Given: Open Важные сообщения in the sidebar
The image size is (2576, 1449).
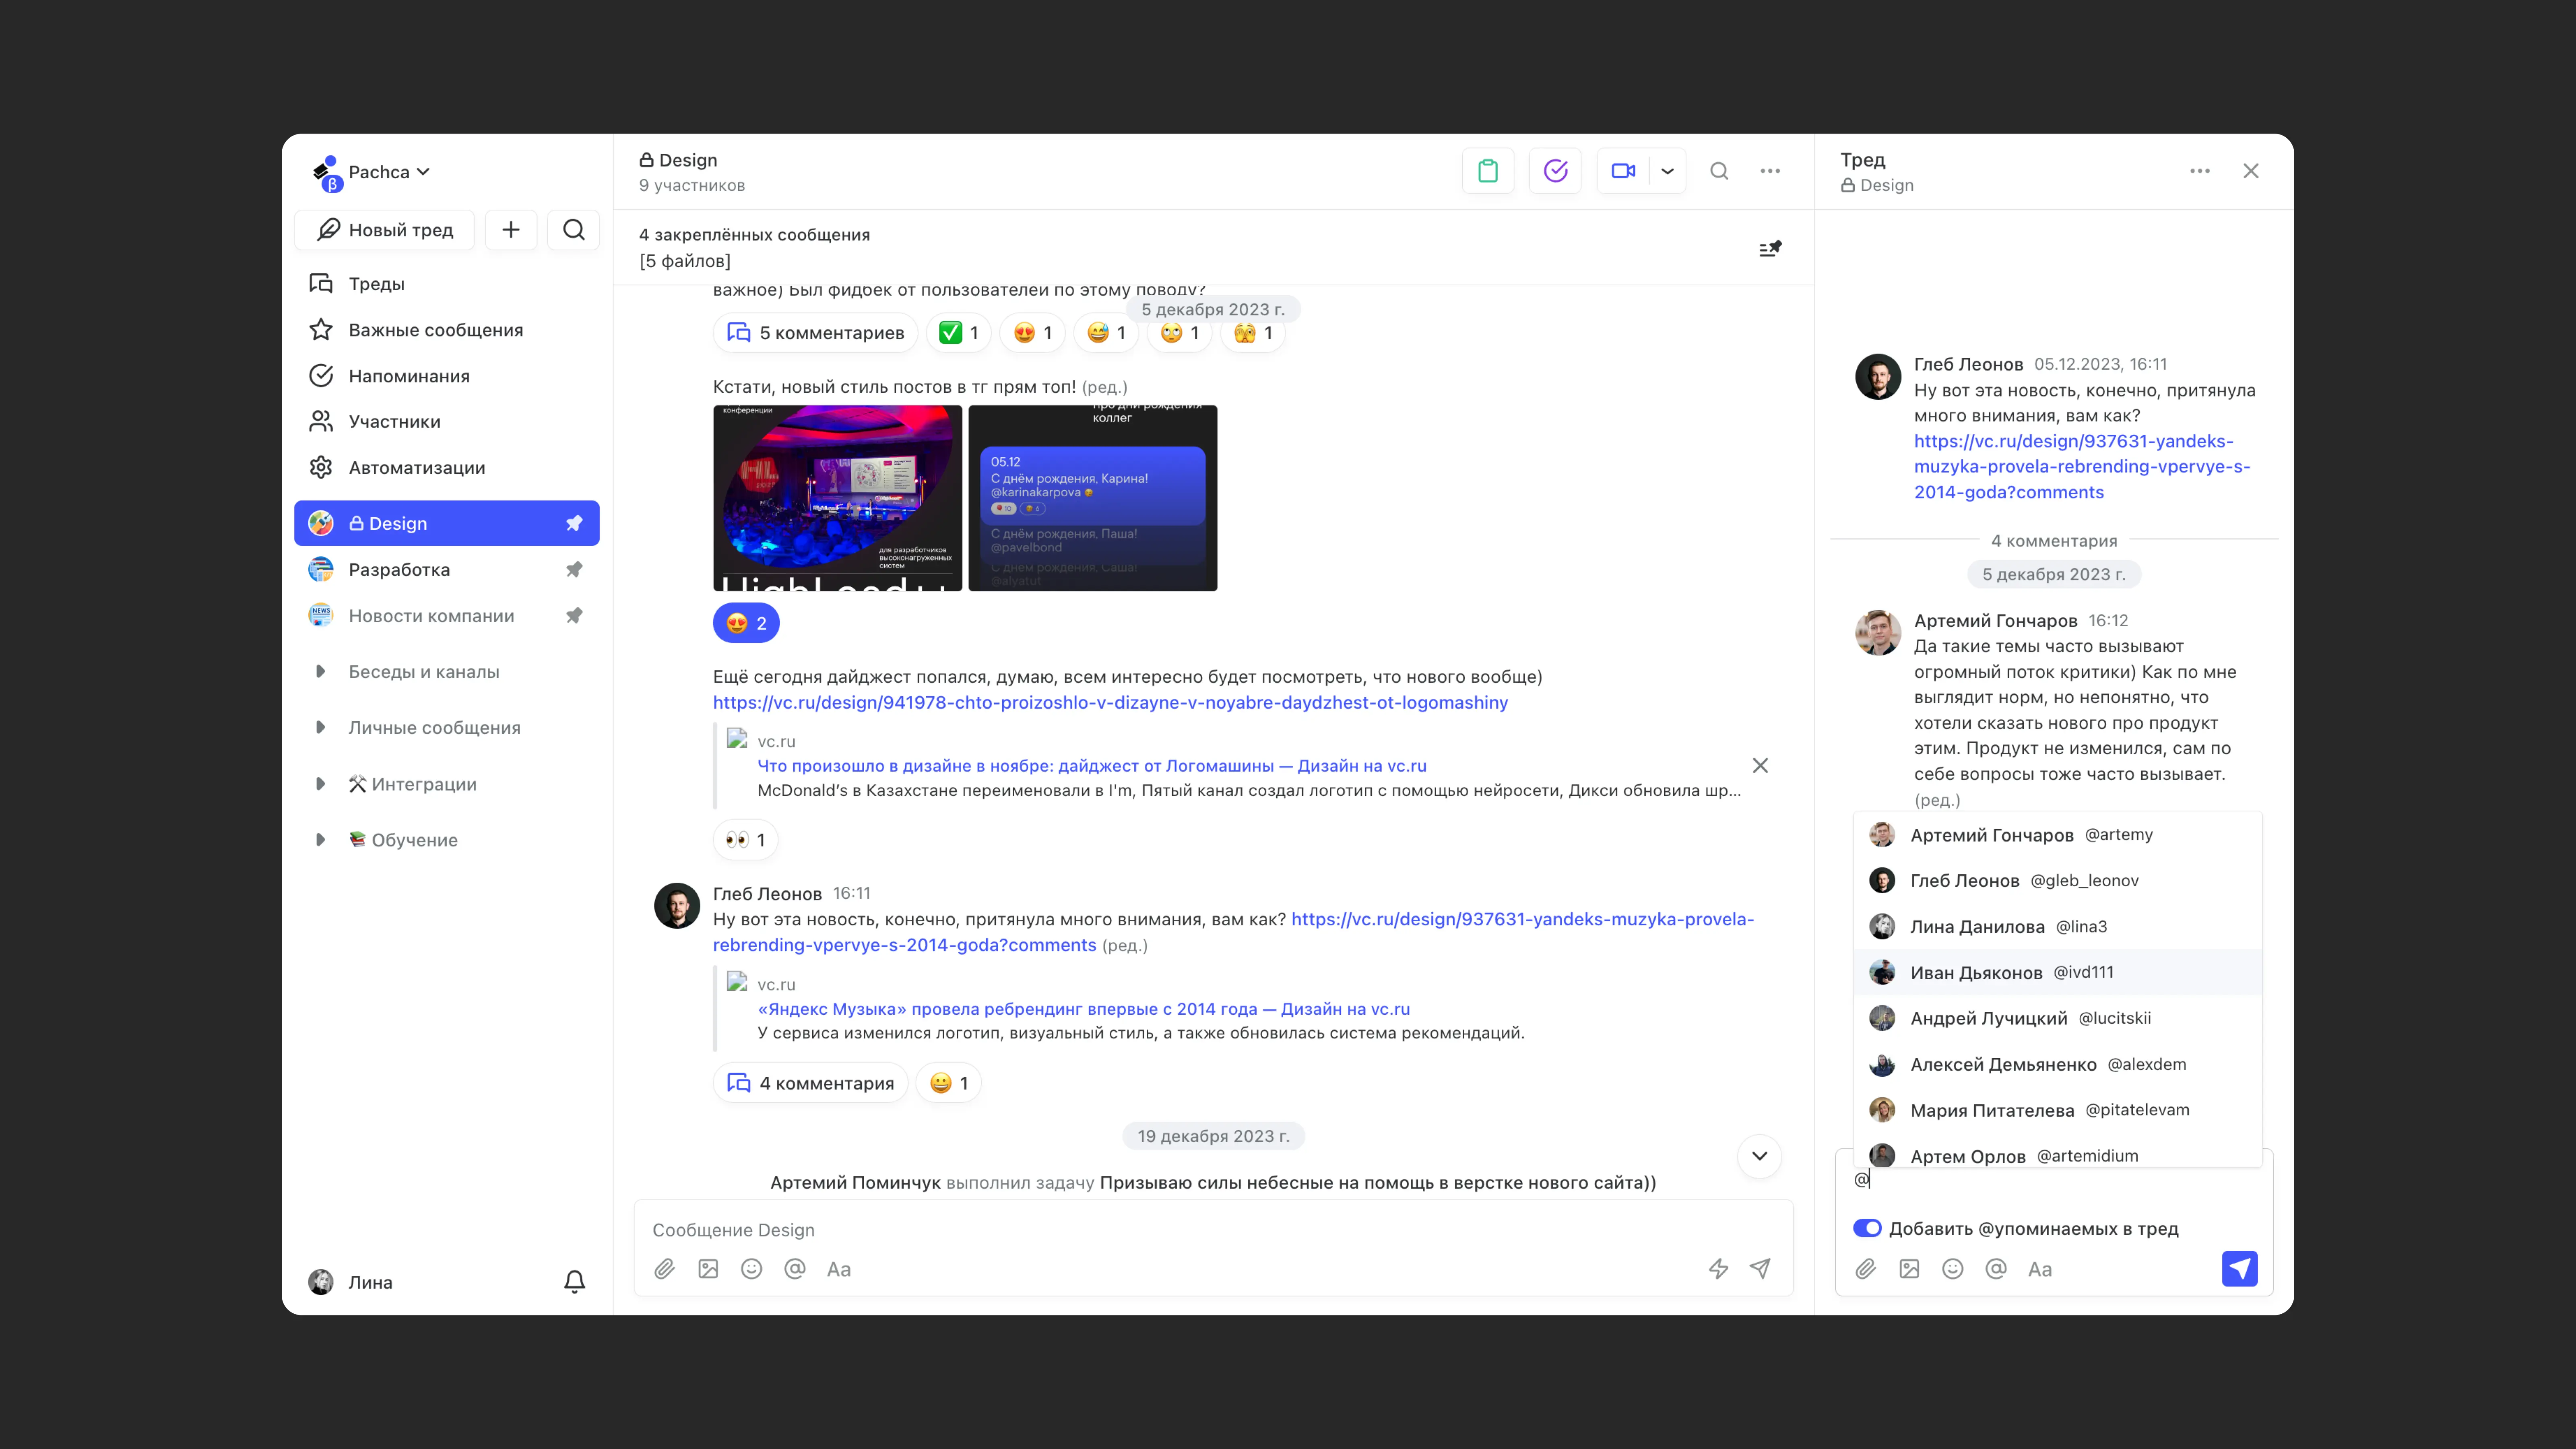Looking at the screenshot, I should pyautogui.click(x=435, y=330).
